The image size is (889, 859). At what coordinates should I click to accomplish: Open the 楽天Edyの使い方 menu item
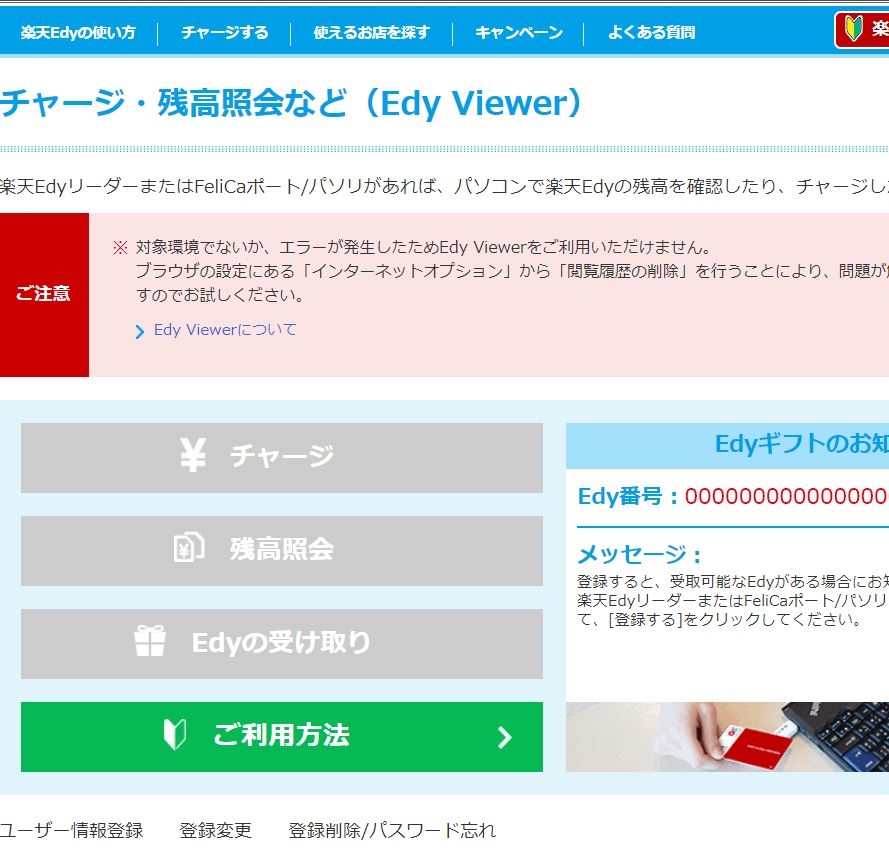(78, 32)
